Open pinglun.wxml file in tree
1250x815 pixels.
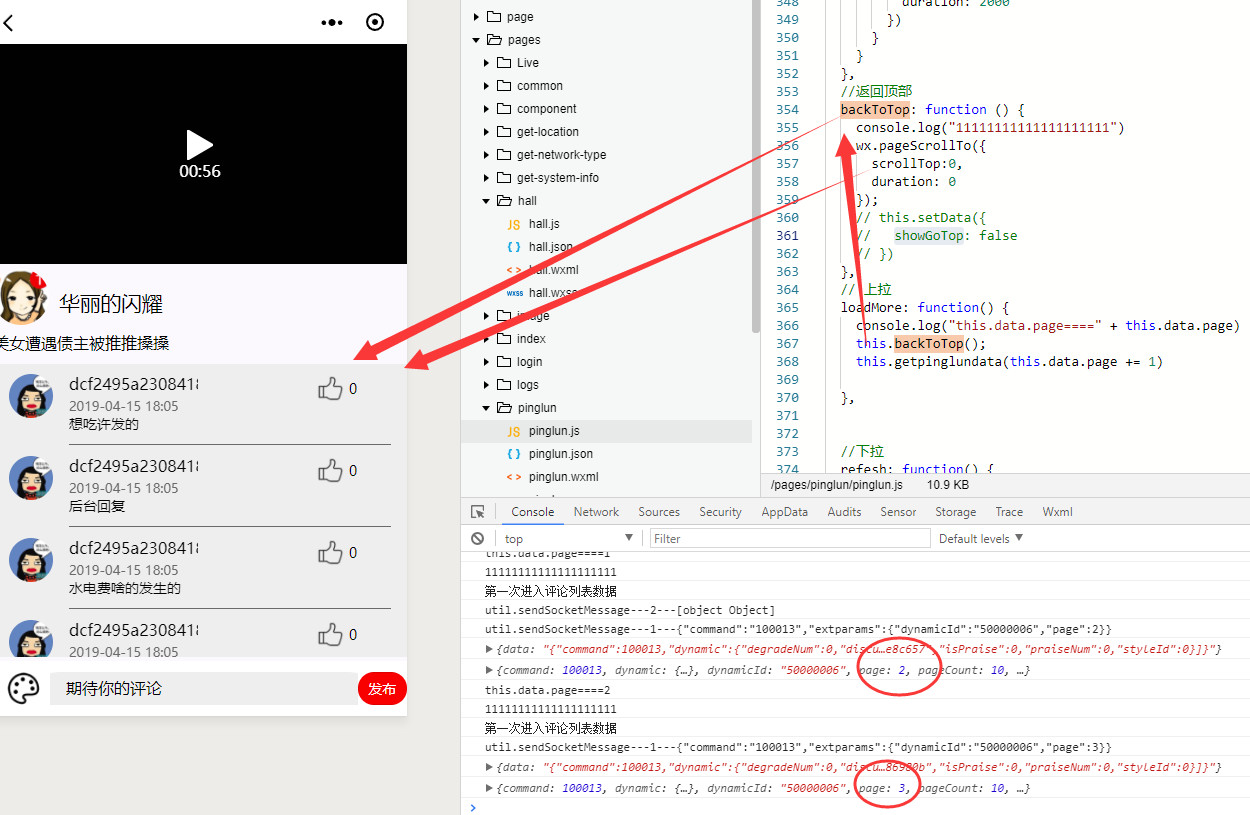coord(562,477)
